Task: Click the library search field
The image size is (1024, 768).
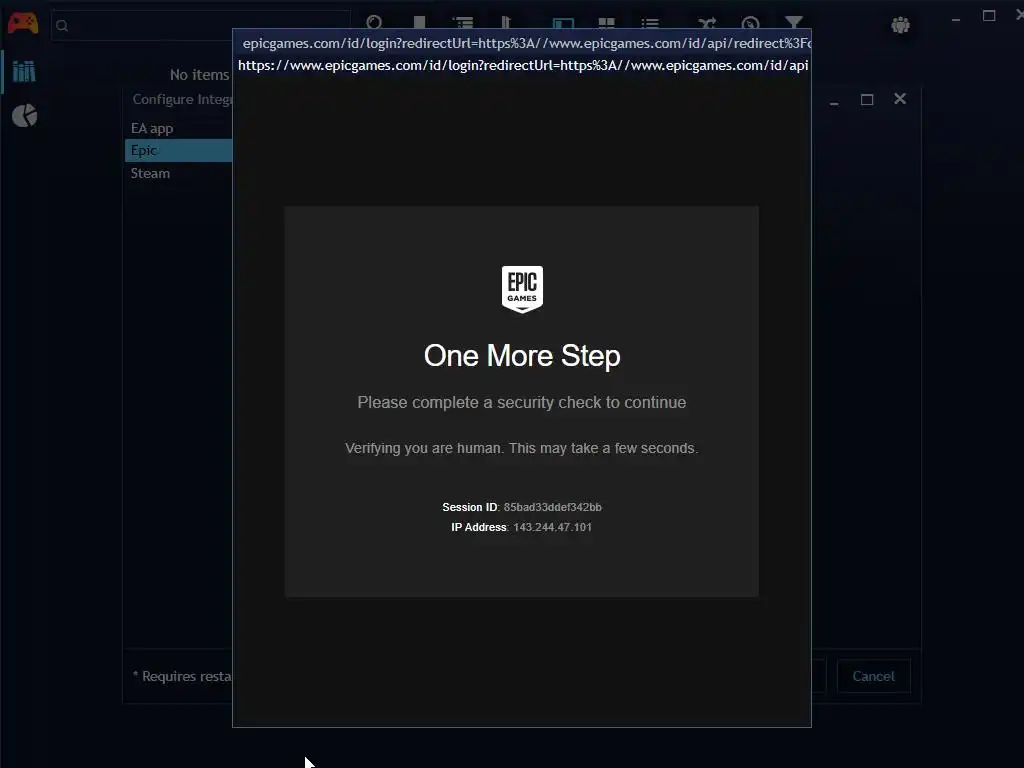Action: (x=200, y=25)
